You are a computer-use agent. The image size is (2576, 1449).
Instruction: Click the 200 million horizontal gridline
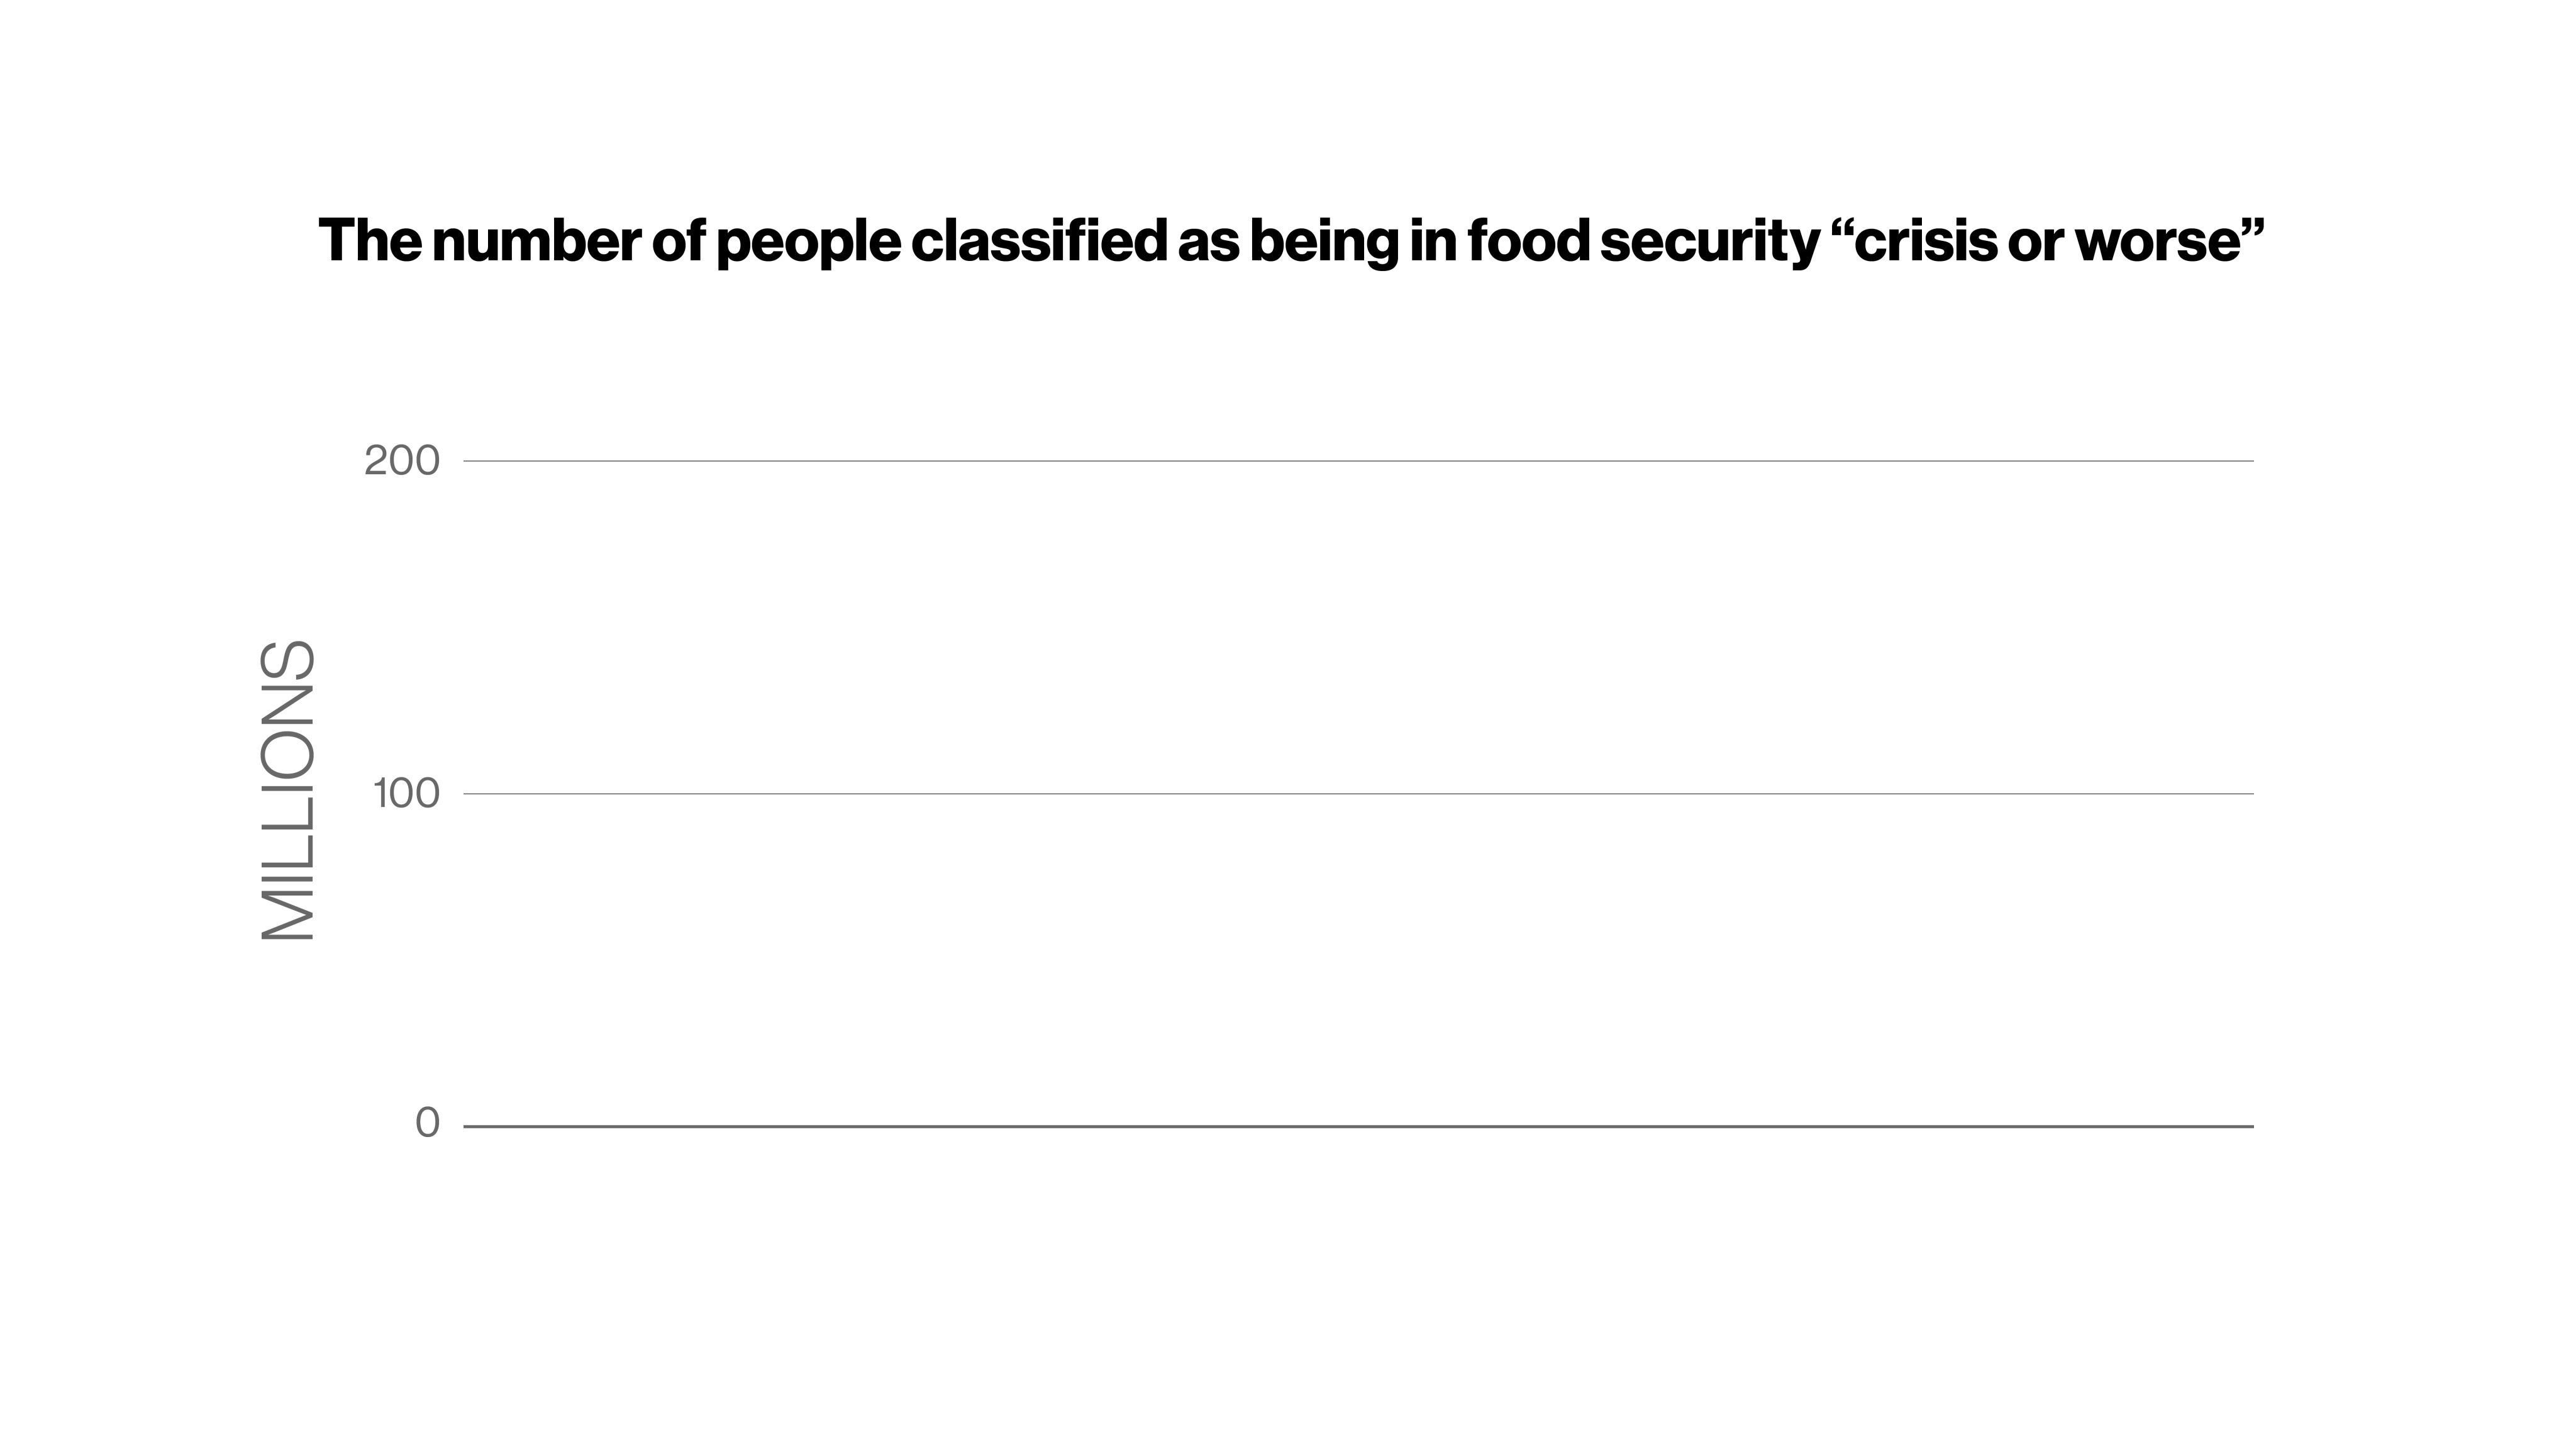[x=1358, y=461]
